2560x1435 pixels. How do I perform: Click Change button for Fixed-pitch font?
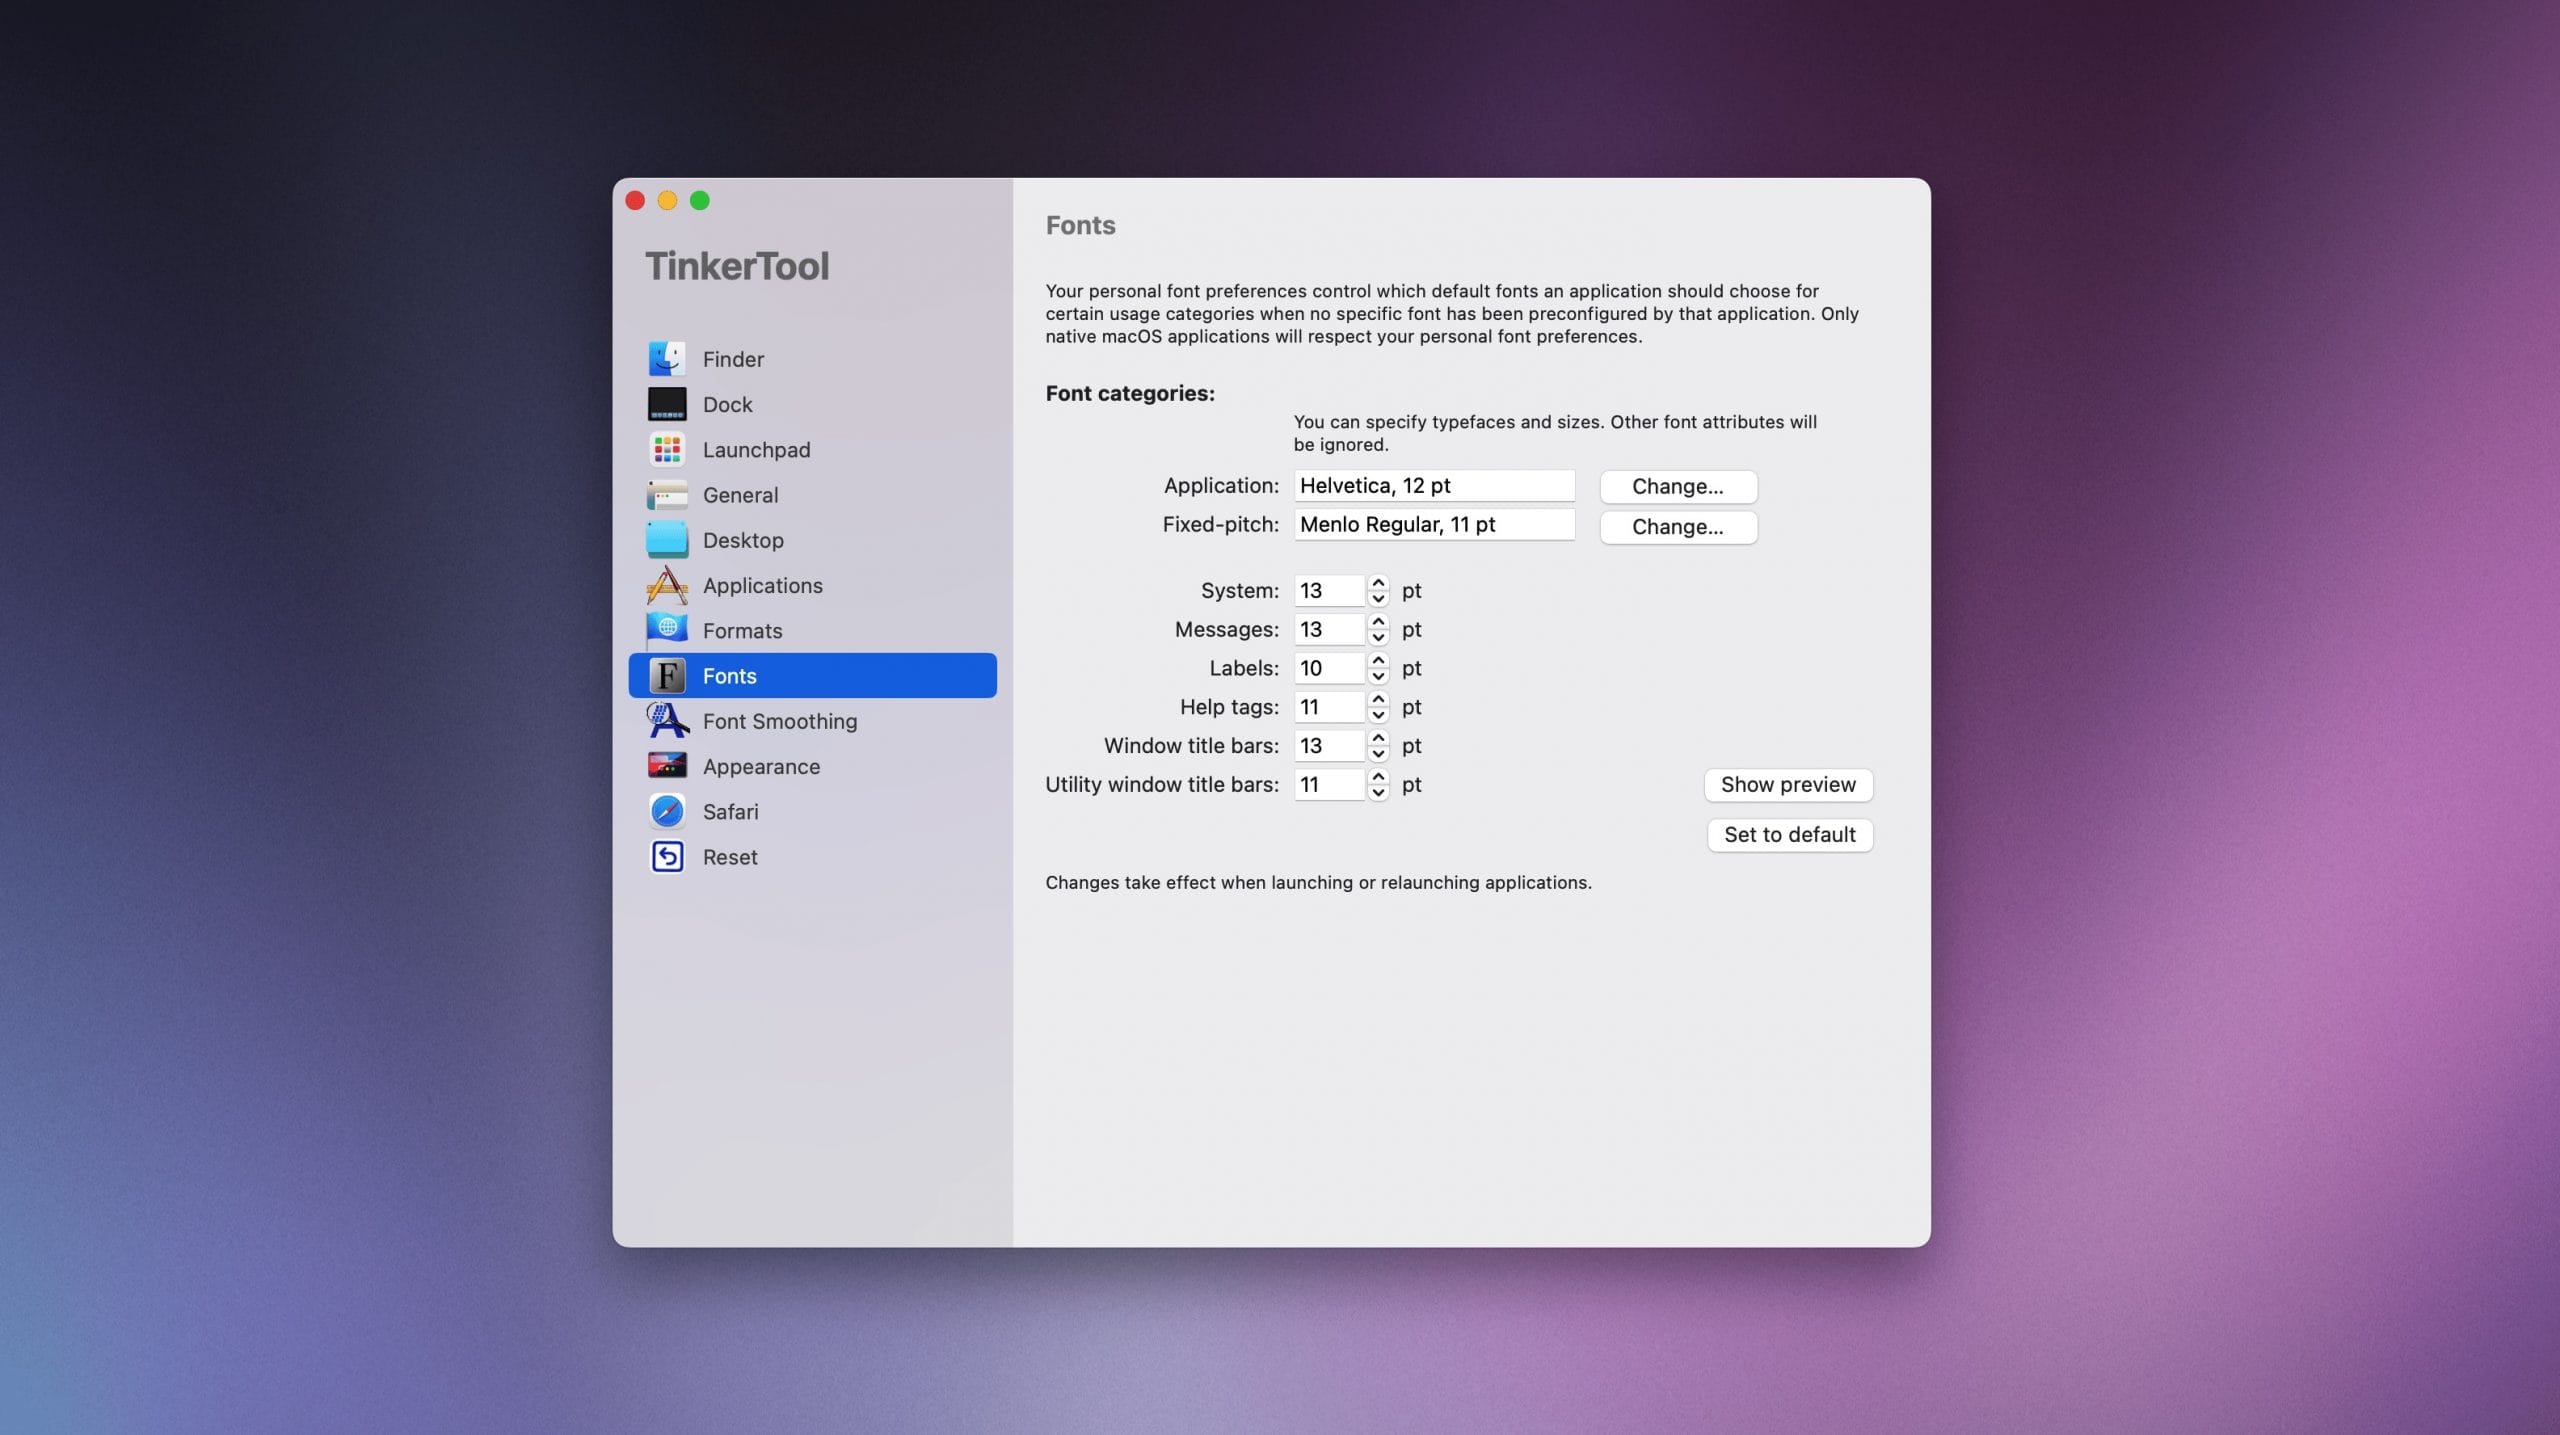click(x=1677, y=527)
